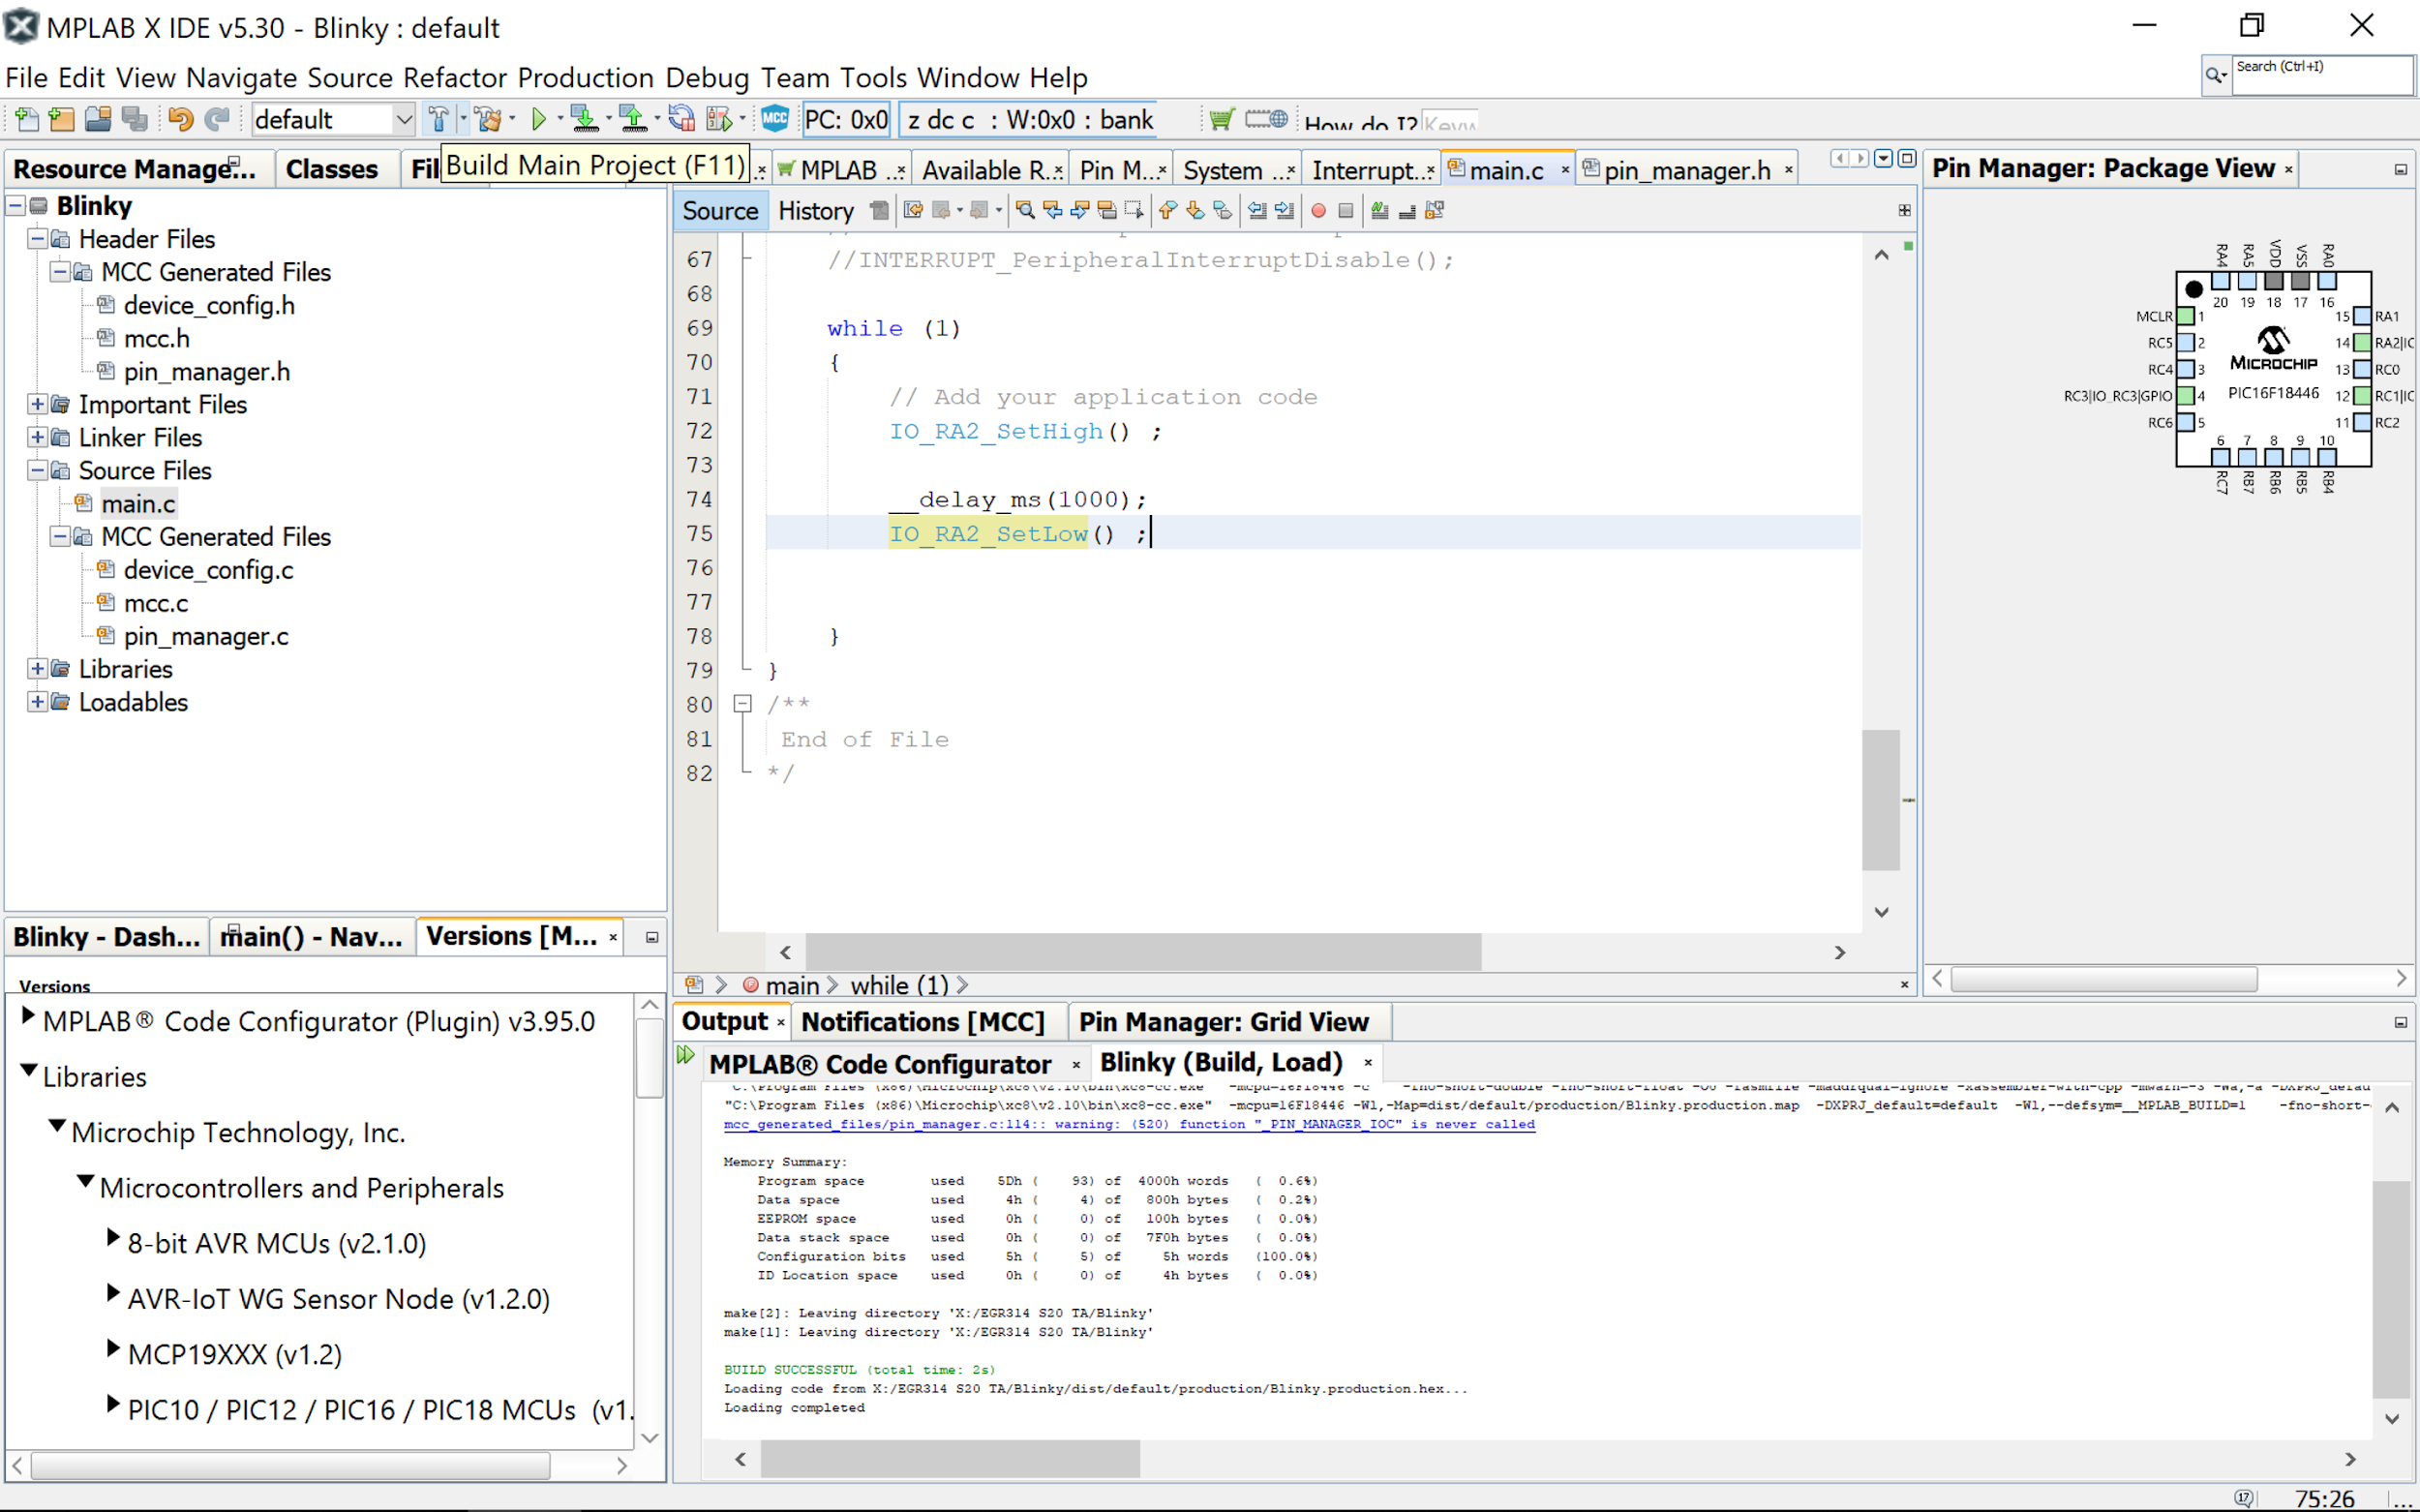Screen dimensions: 2420x1512
Task: Click the New Project toolbar icon
Action: point(62,120)
